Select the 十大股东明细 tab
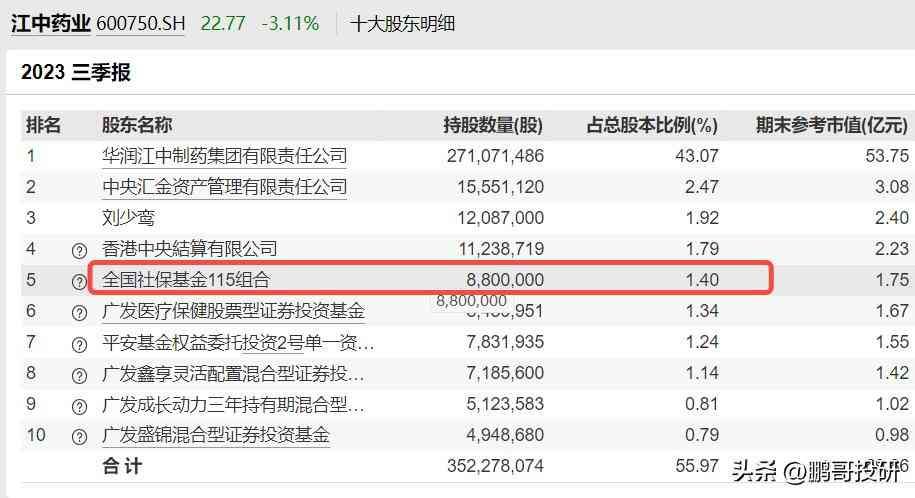Viewport: 915px width, 498px height. pyautogui.click(x=397, y=23)
